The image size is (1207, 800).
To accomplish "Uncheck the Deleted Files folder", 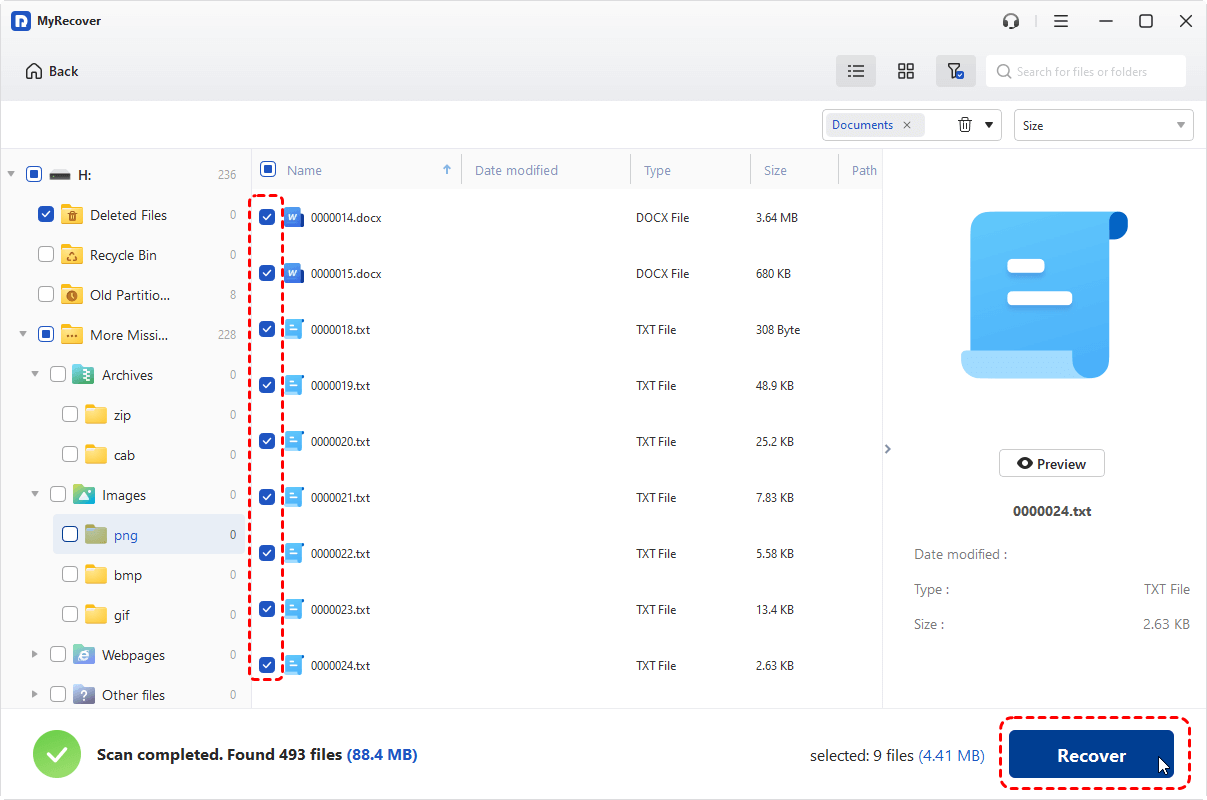I will coord(45,214).
